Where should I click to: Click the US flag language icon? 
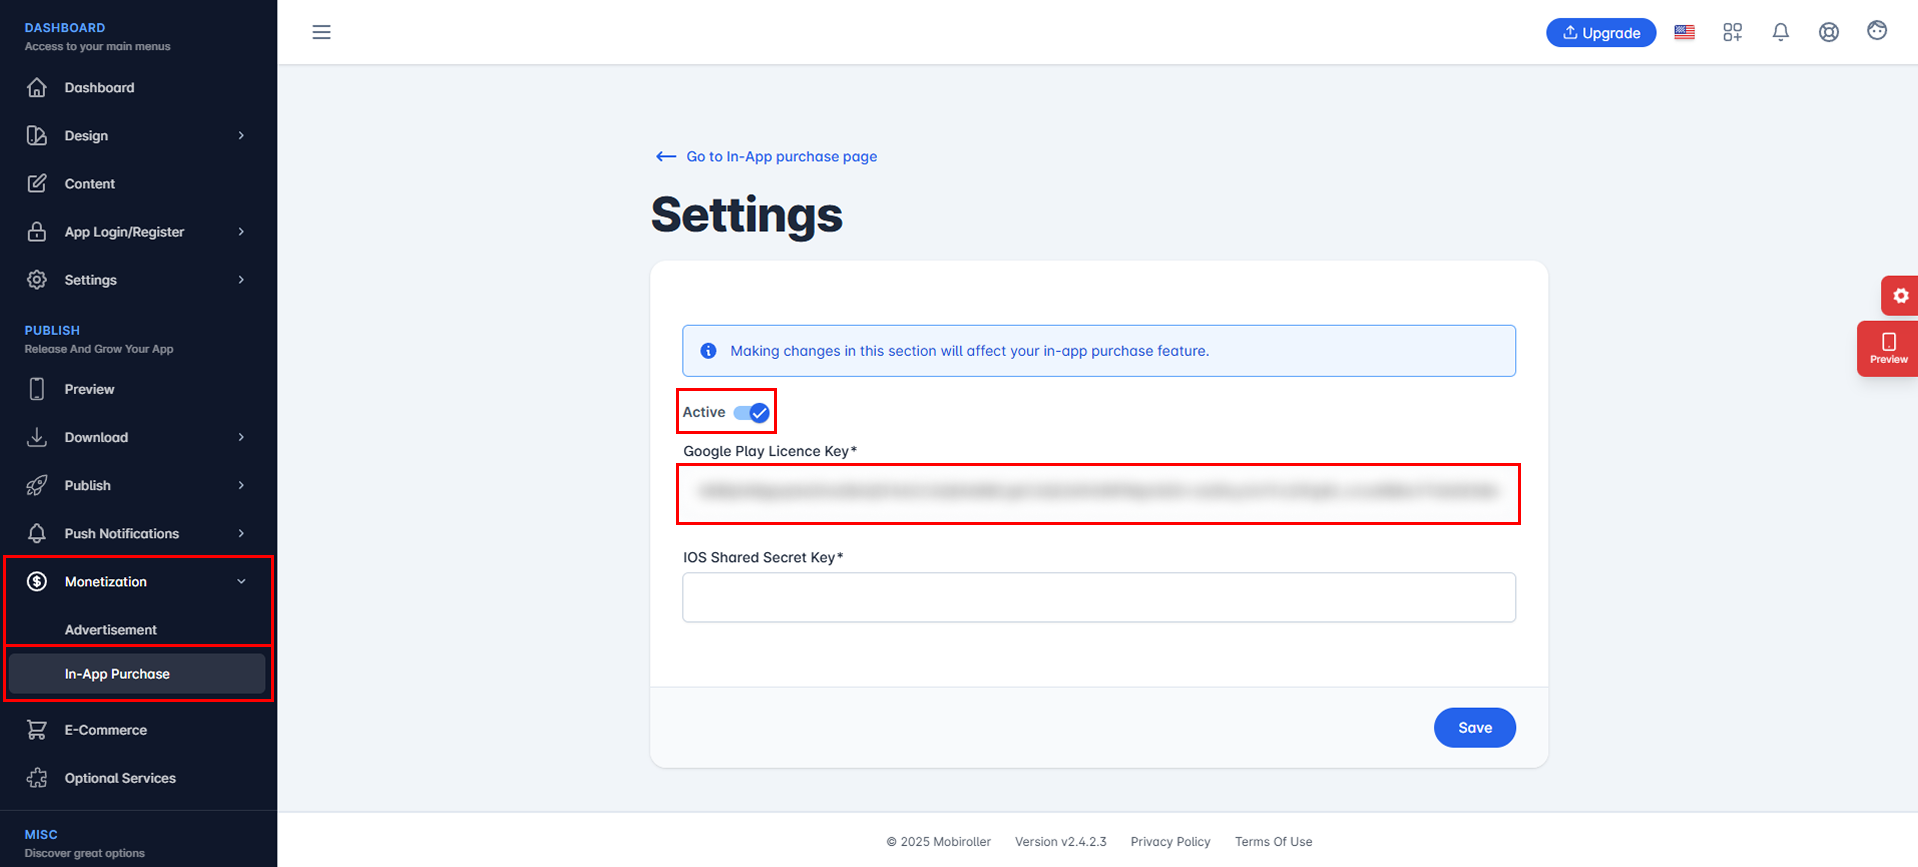(x=1684, y=32)
